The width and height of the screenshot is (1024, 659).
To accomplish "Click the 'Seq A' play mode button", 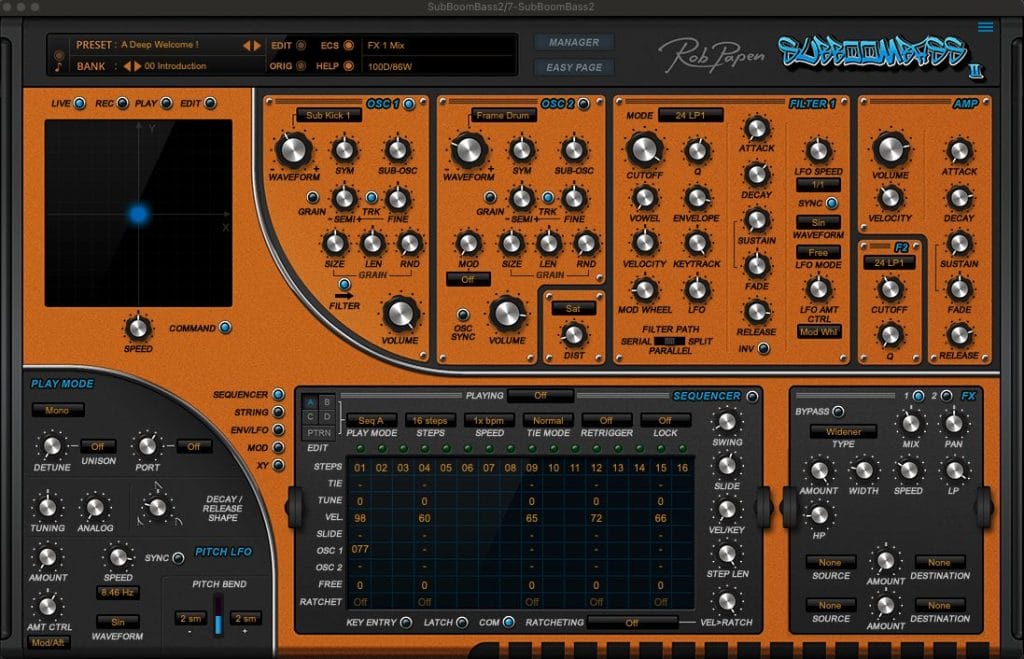I will tap(371, 421).
